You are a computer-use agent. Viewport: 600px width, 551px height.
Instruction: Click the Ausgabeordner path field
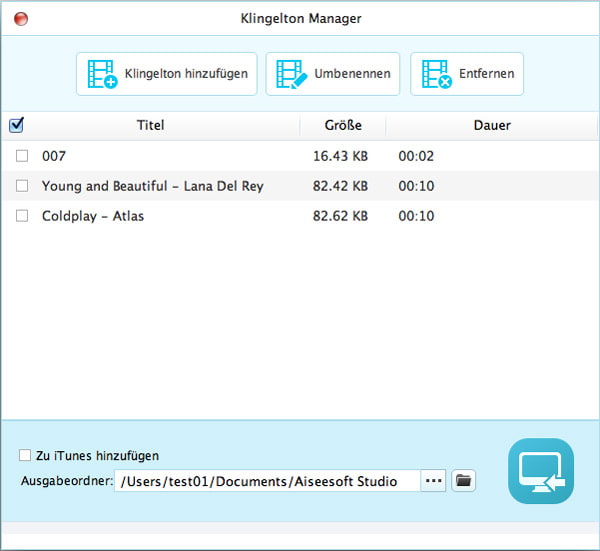point(266,481)
